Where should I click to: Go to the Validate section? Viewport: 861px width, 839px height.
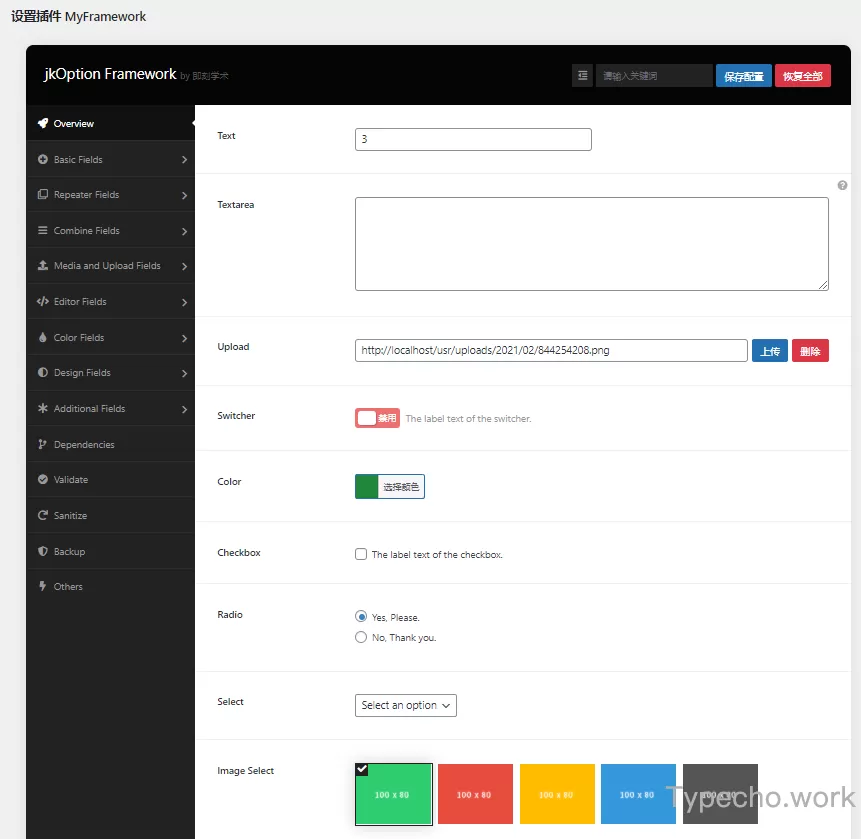click(x=71, y=480)
